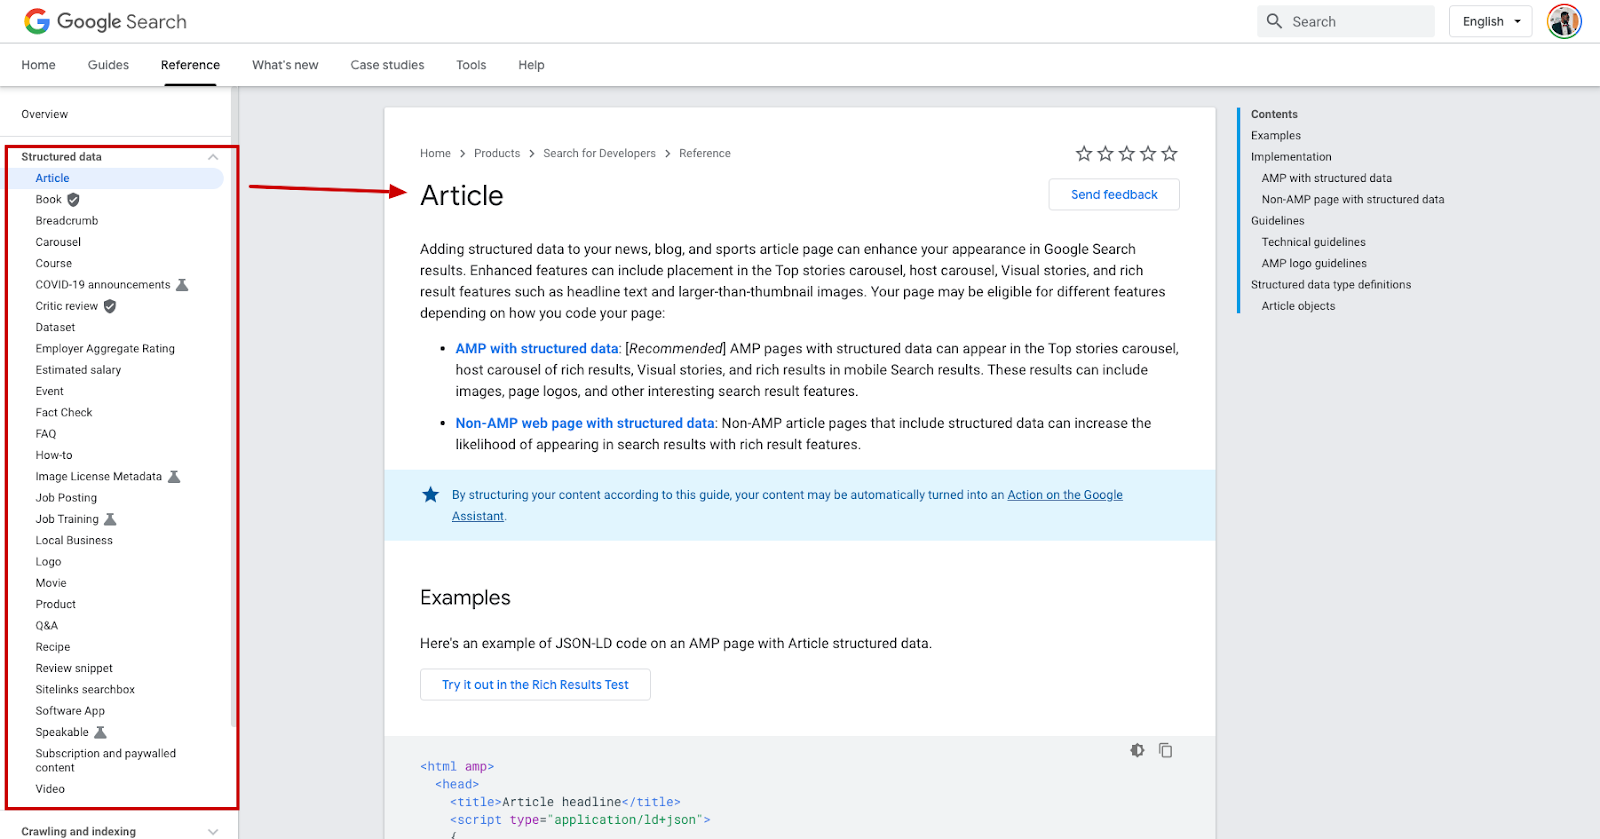Click the beaker icon beside COVID-19 announcements
This screenshot has height=839, width=1600.
click(182, 285)
